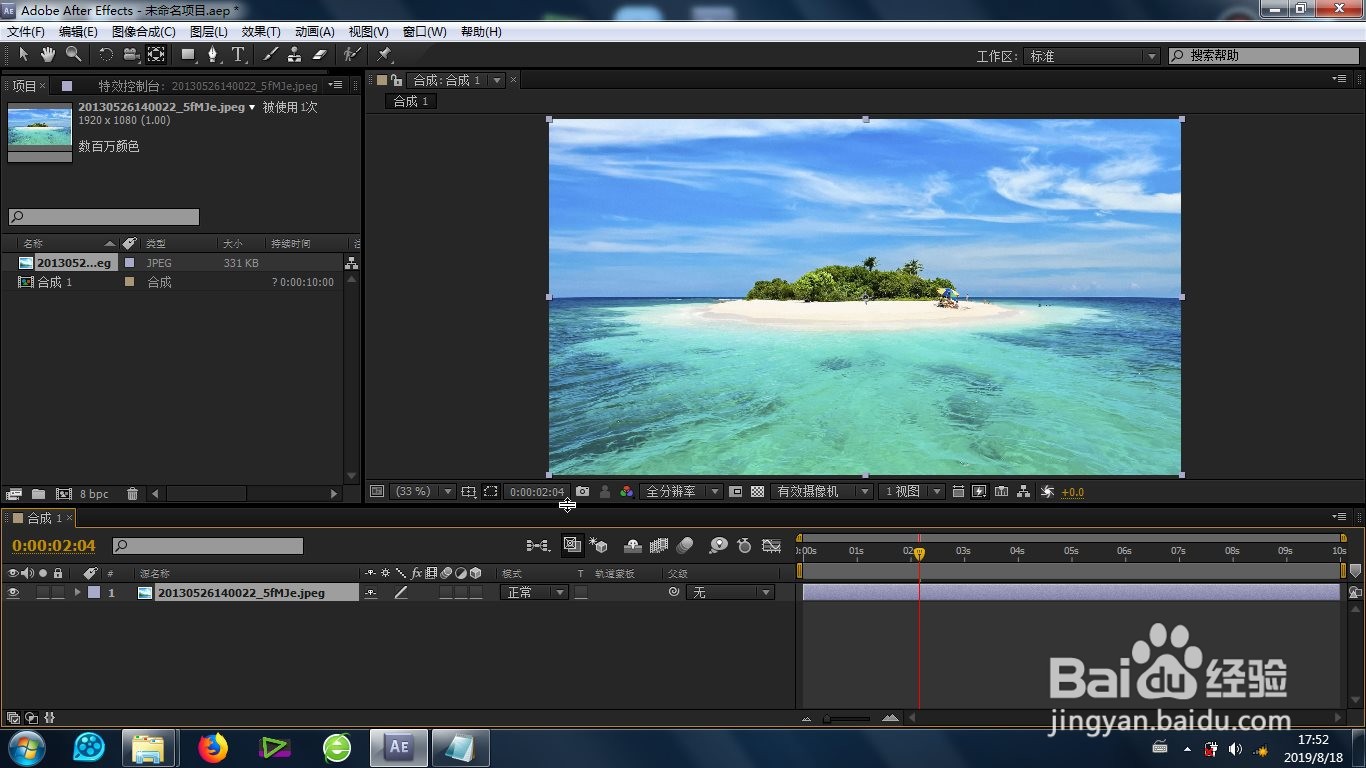This screenshot has width=1366, height=768.
Task: Open the 文件(F) menu
Action: coord(26,32)
